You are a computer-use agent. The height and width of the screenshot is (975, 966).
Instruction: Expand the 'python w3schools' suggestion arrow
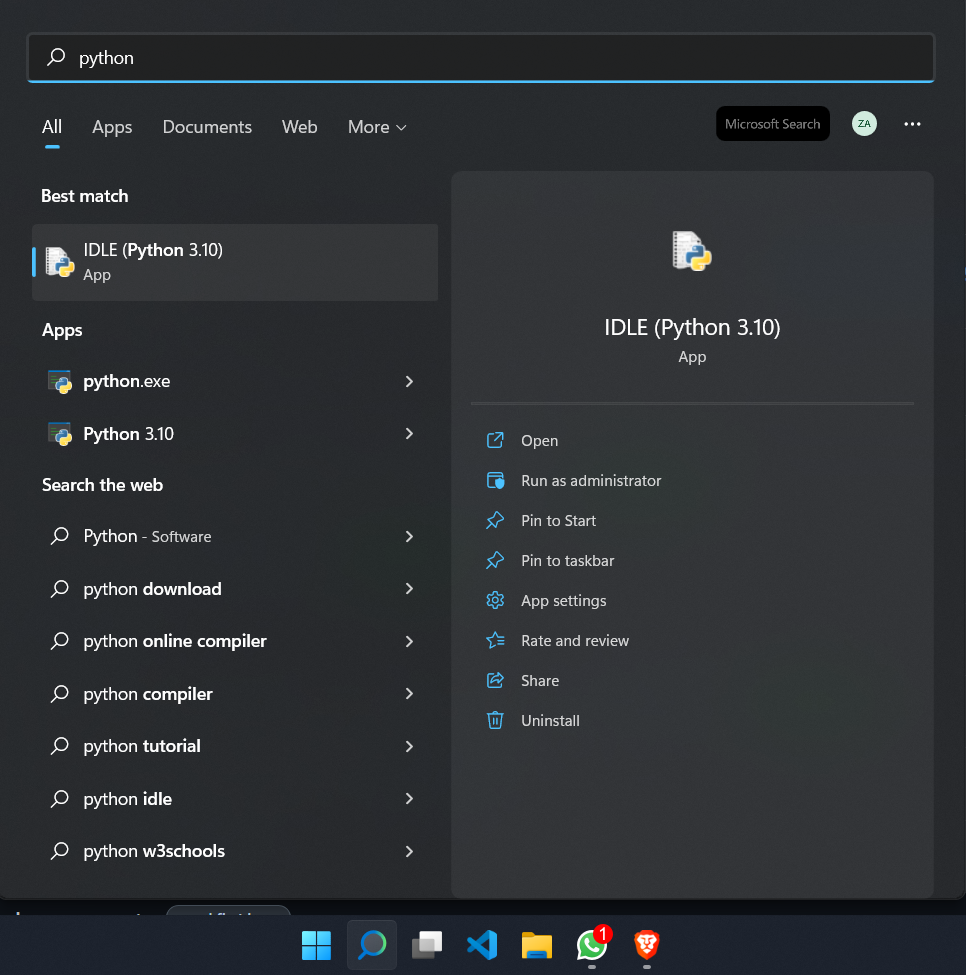coord(409,851)
